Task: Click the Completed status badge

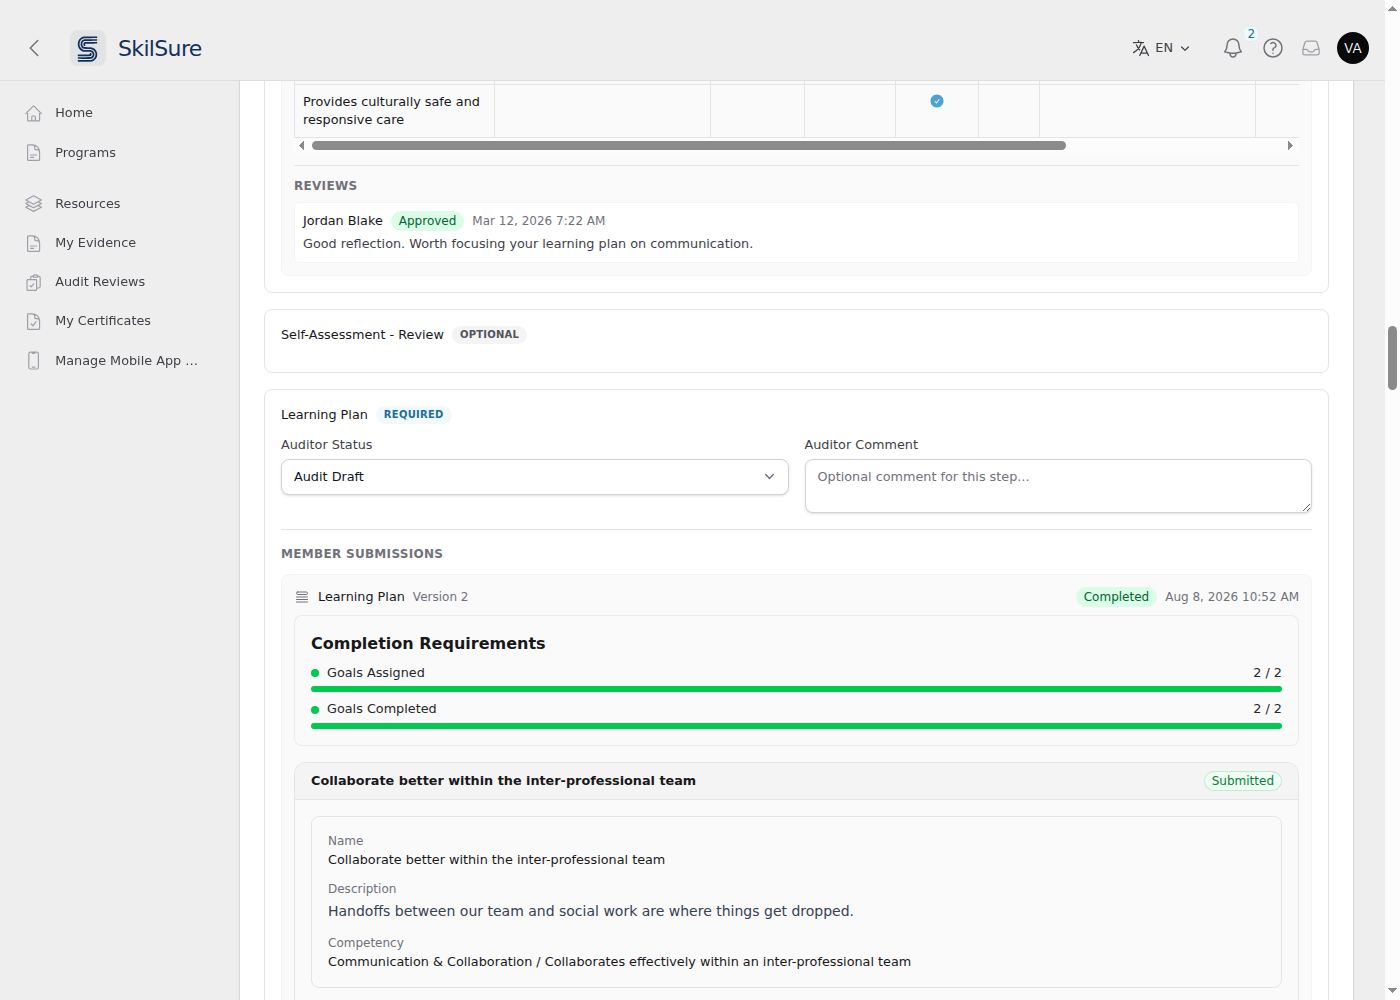Action: pyautogui.click(x=1116, y=597)
